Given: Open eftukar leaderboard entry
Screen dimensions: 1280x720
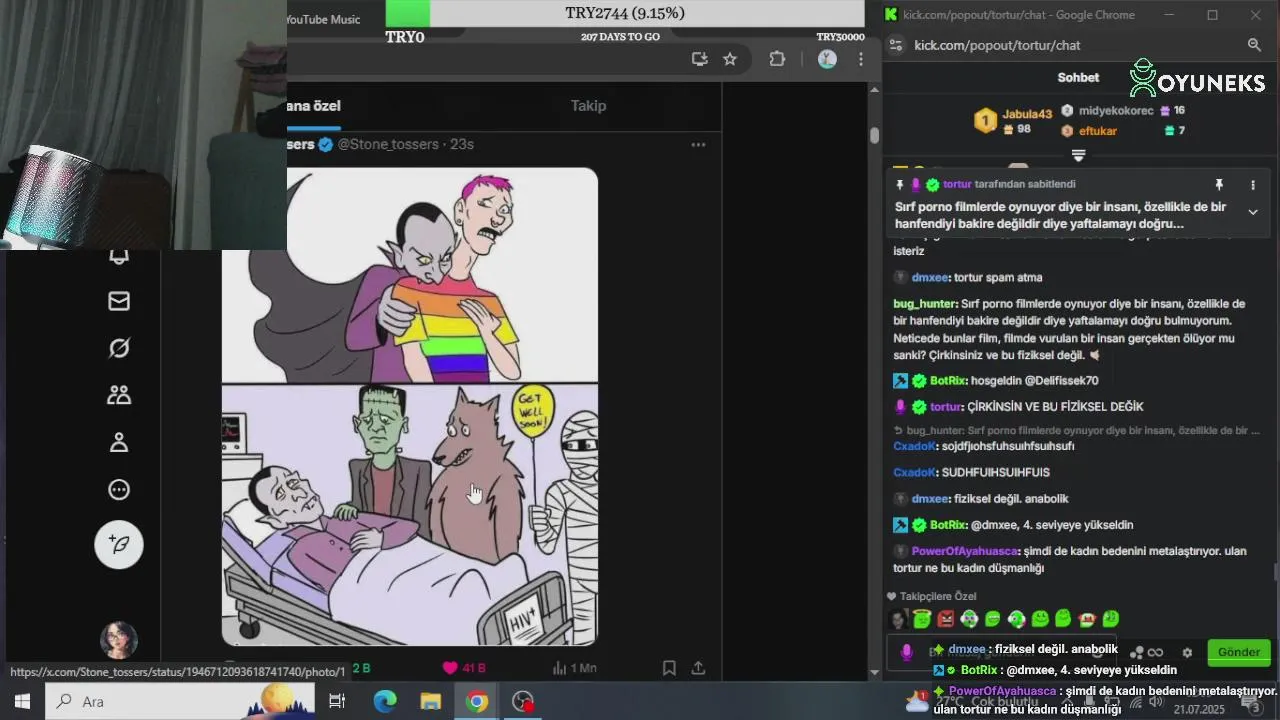Looking at the screenshot, I should point(1123,131).
